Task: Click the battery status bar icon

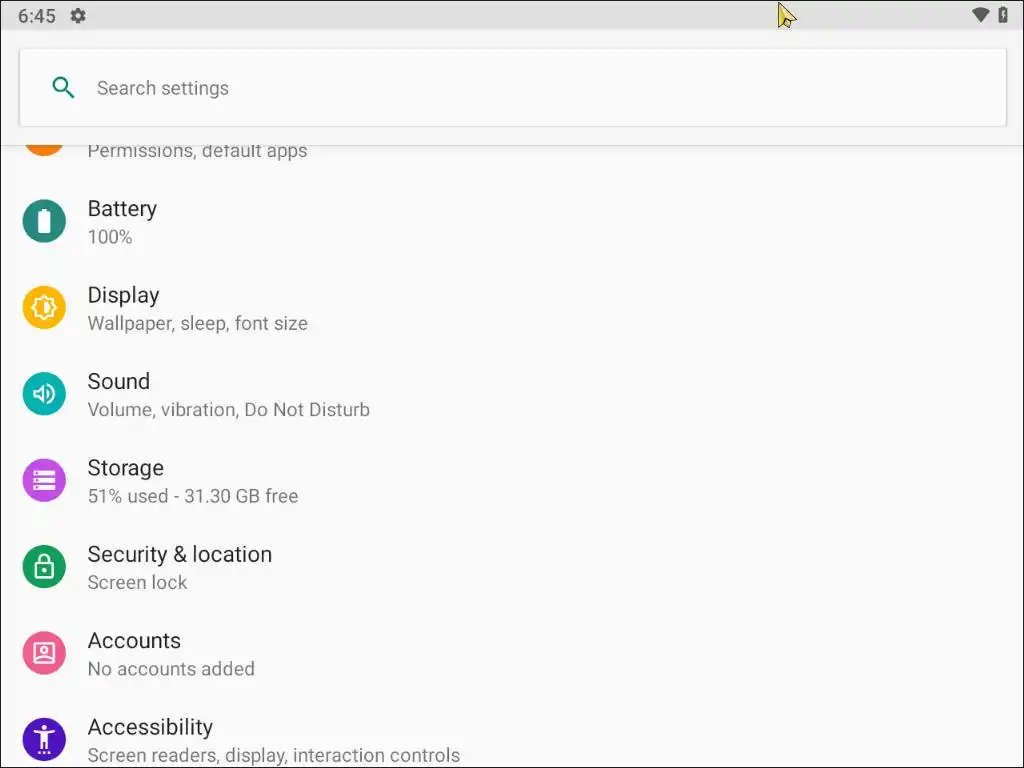Action: pyautogui.click(x=1003, y=15)
